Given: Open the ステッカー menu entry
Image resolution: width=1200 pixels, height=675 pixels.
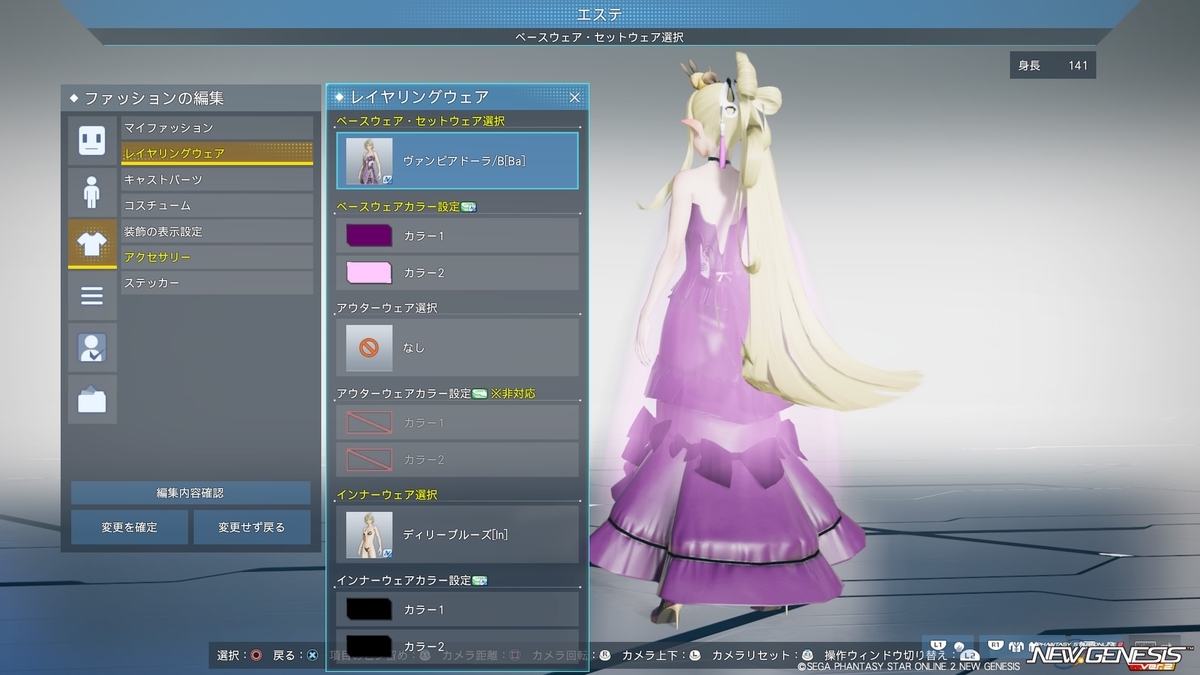Looking at the screenshot, I should pos(217,284).
